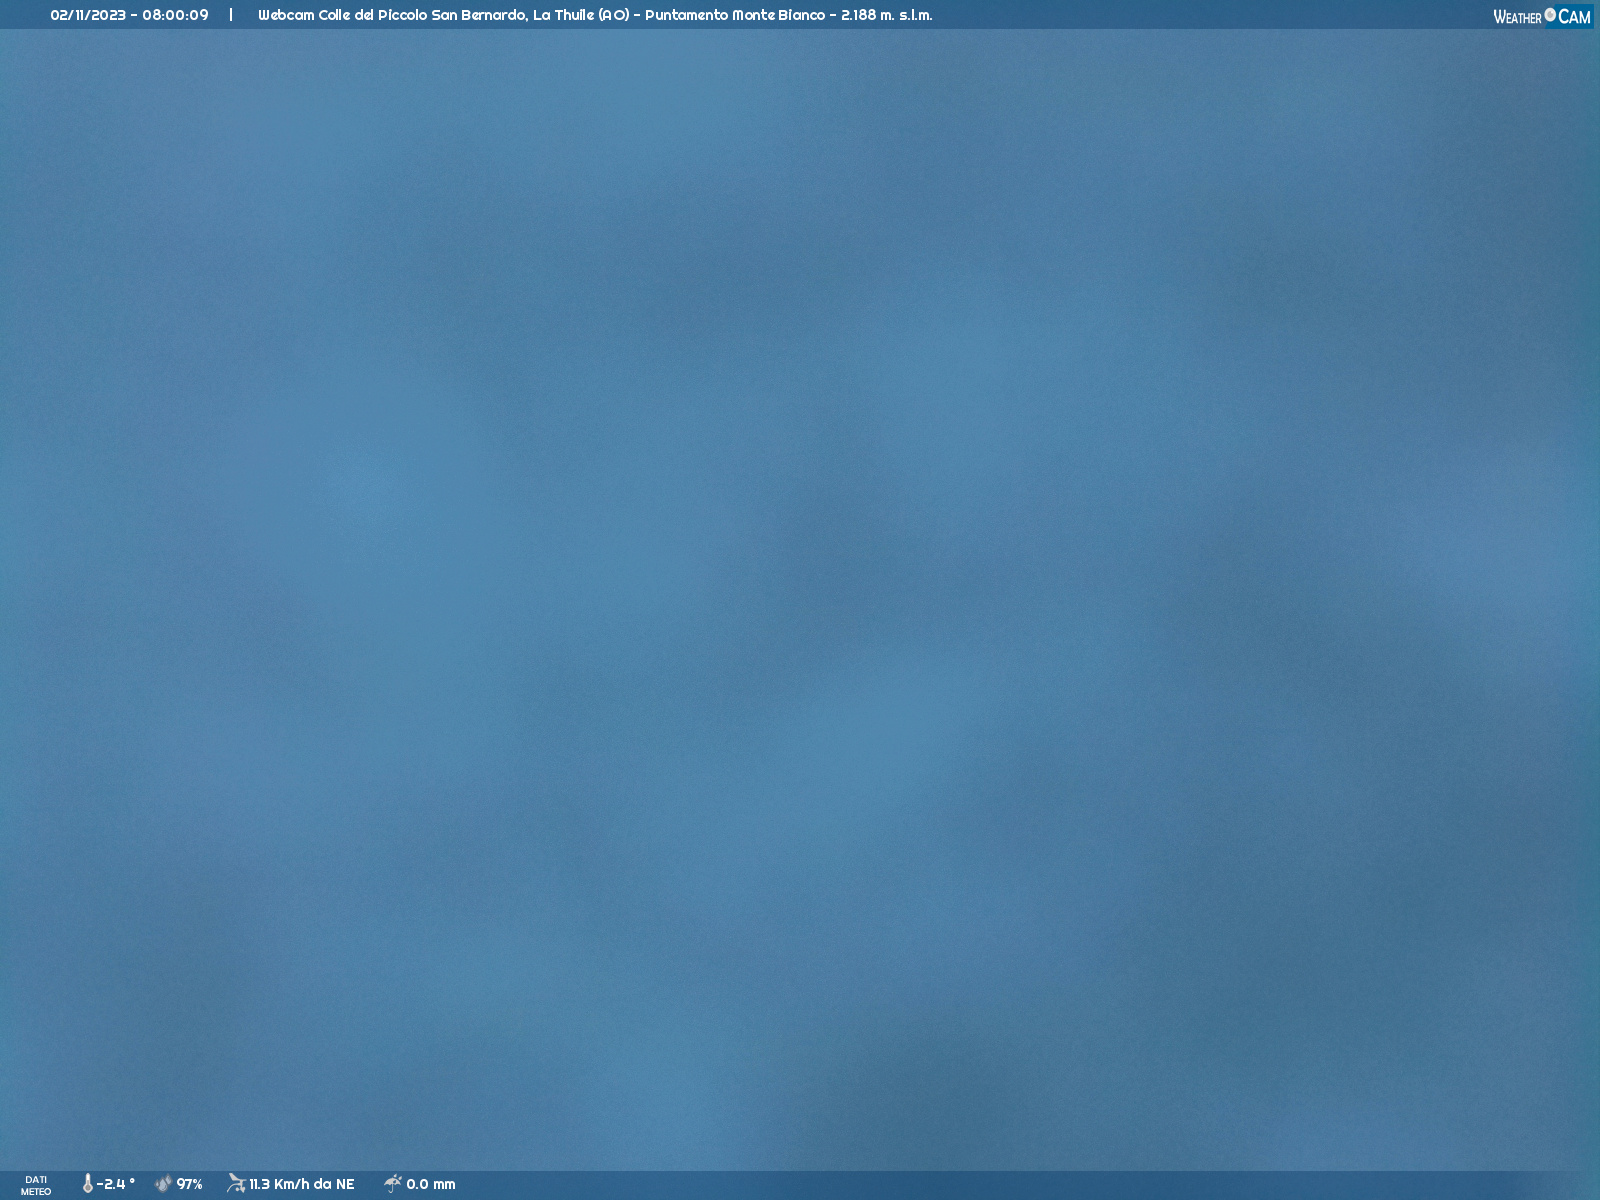
Task: Select the date and time '02/11/2023 - 08:00:09'
Action: [130, 15]
